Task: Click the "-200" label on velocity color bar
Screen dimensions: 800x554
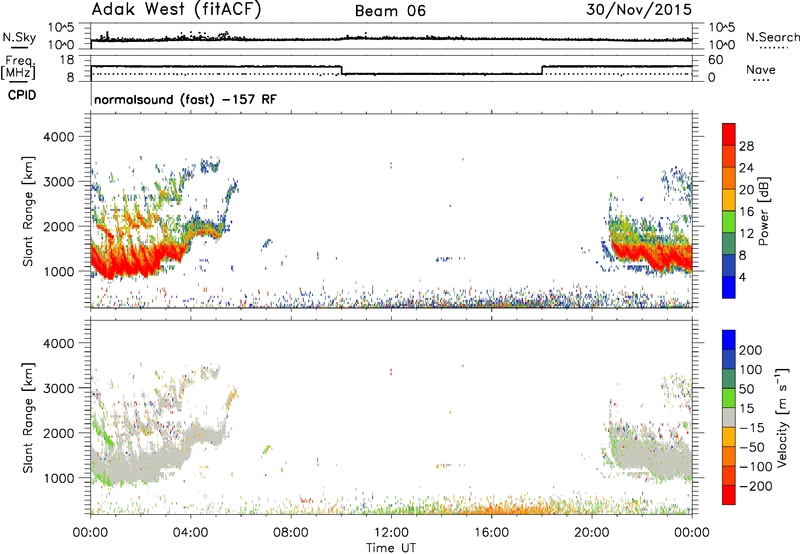Action: (755, 486)
